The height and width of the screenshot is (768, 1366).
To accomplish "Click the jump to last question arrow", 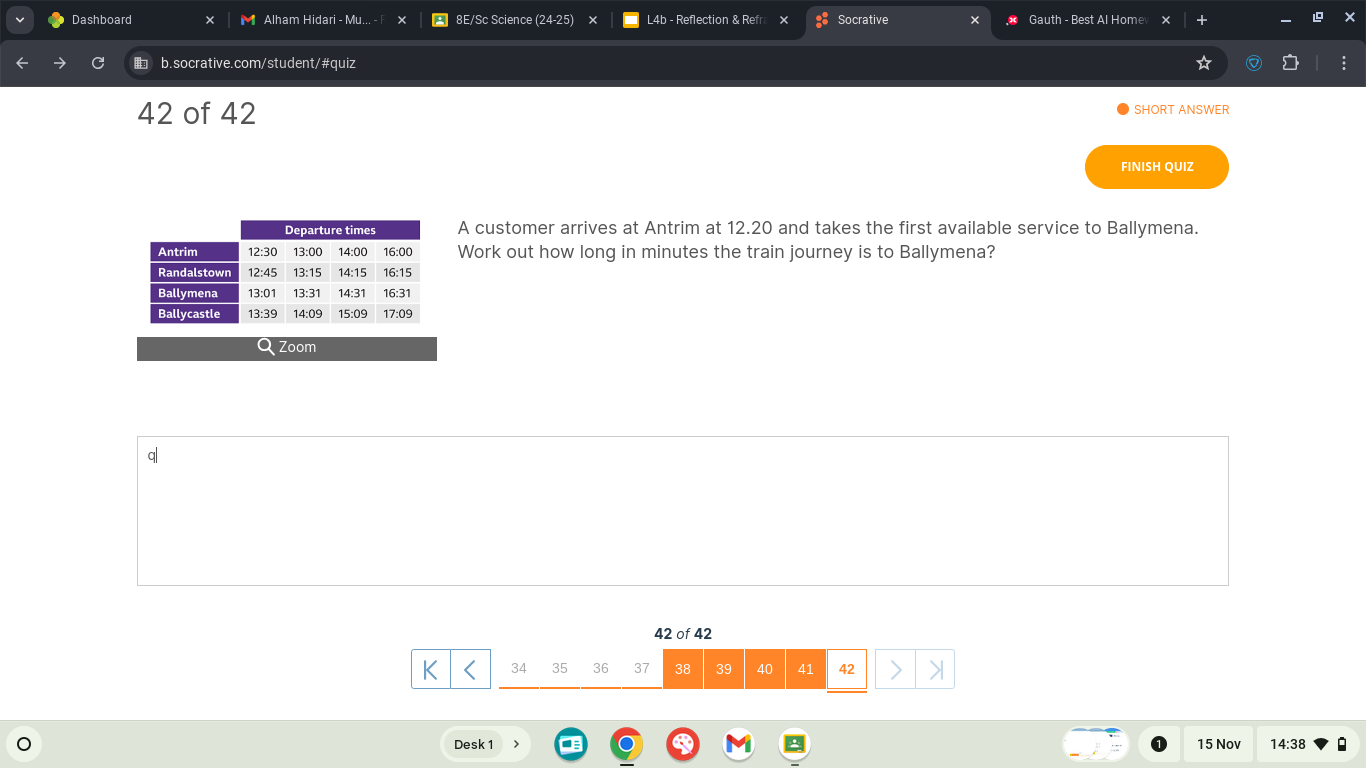I will pyautogui.click(x=935, y=669).
